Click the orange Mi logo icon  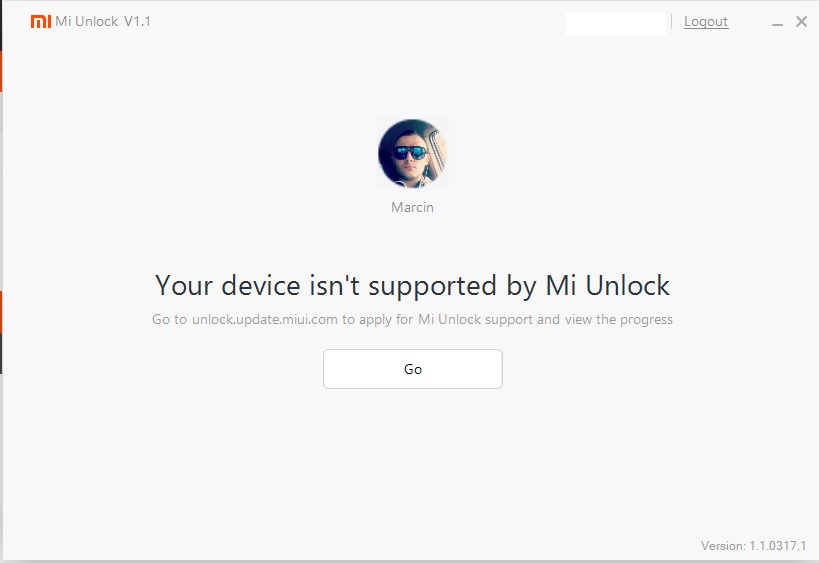[41, 22]
